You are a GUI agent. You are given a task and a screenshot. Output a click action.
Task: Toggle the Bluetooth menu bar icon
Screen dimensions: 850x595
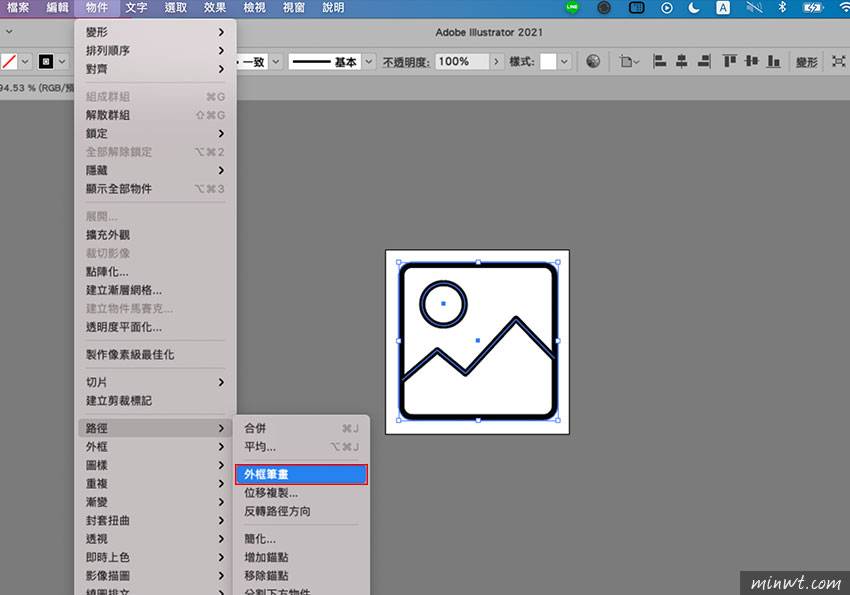coord(782,8)
